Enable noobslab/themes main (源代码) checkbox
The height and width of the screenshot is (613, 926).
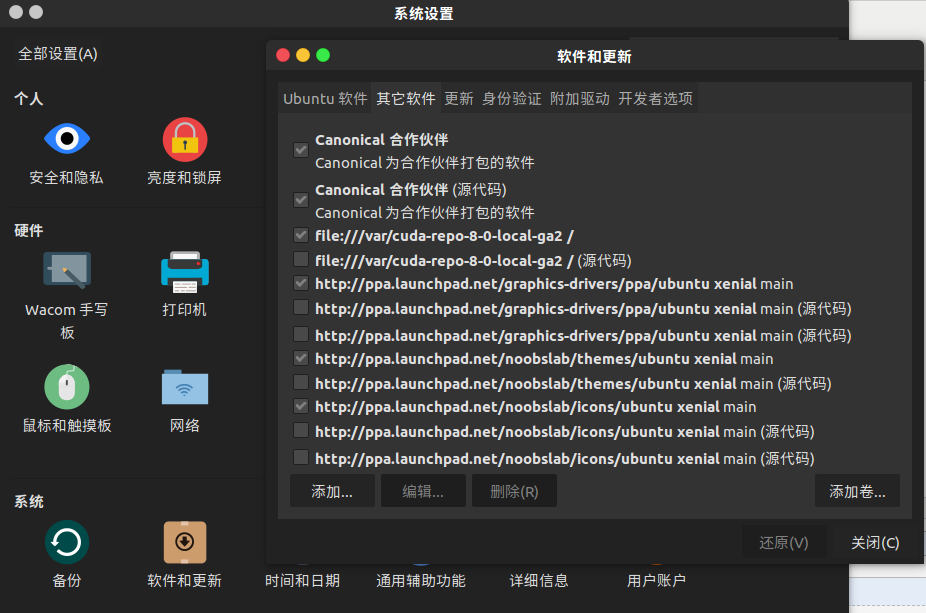(x=301, y=382)
